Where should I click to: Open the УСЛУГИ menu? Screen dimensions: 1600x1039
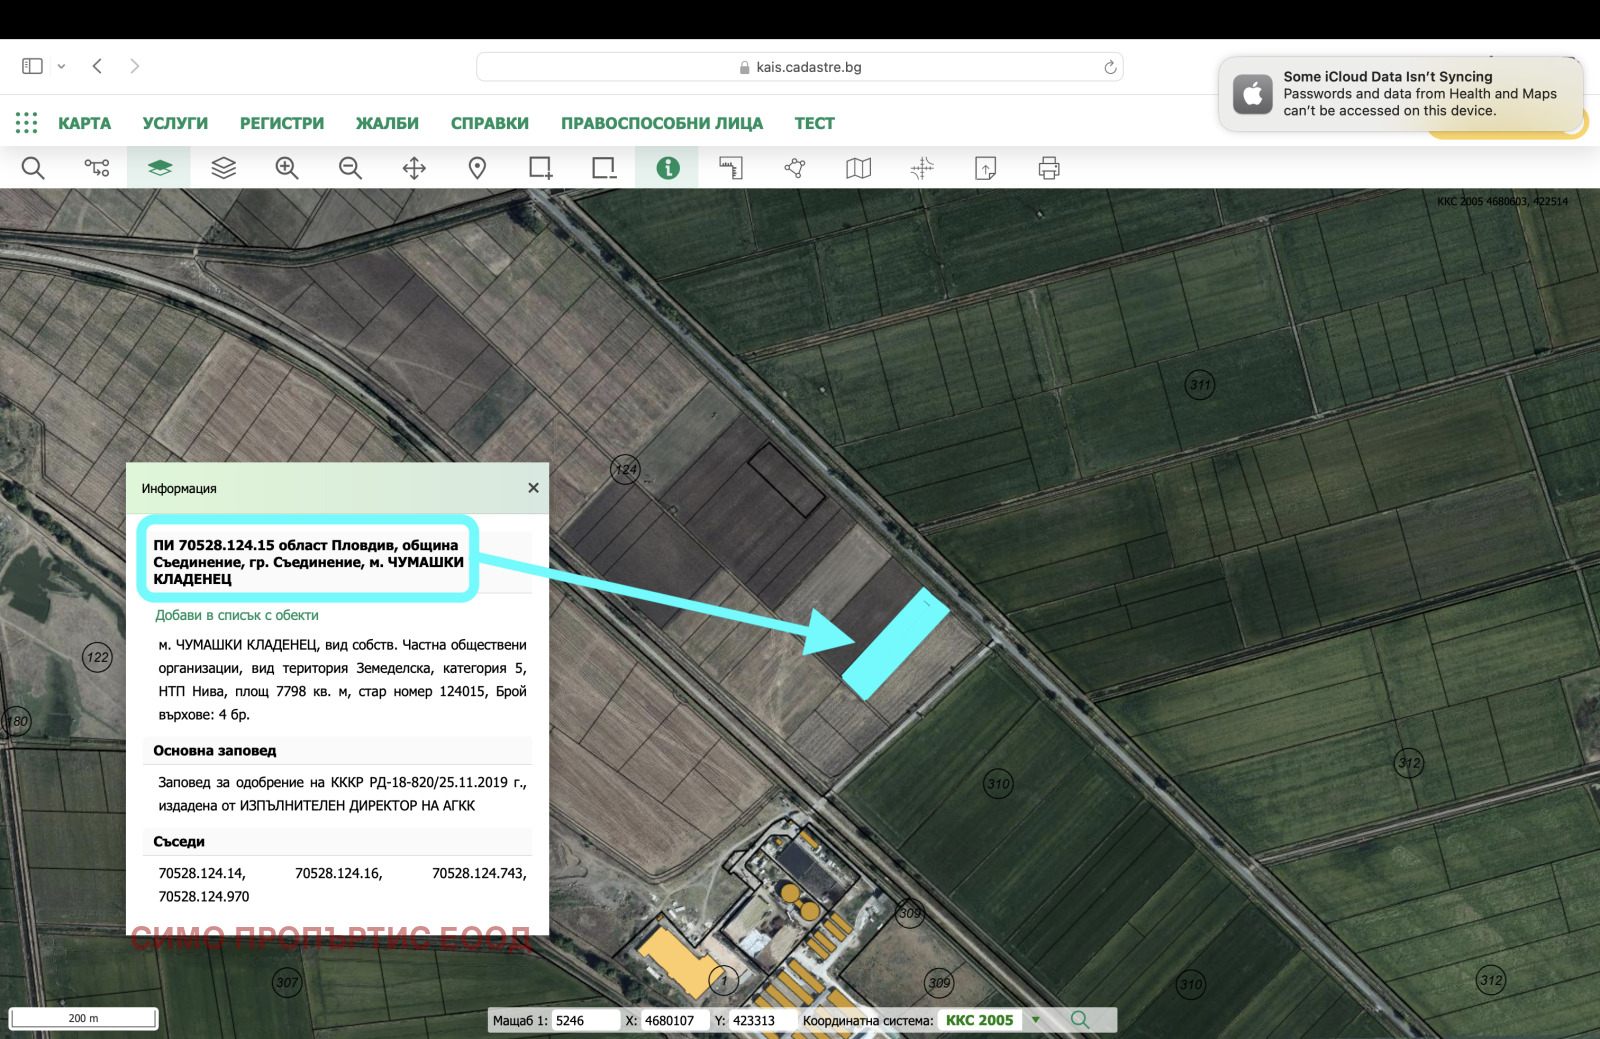(x=174, y=122)
